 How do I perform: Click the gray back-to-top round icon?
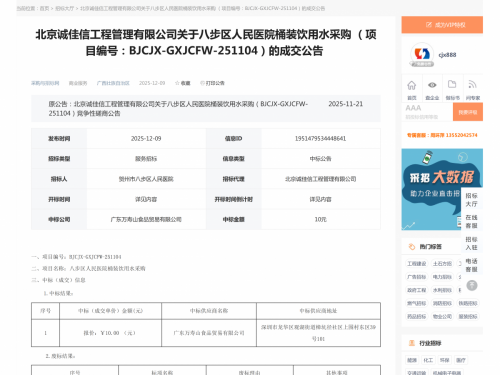tap(472, 285)
